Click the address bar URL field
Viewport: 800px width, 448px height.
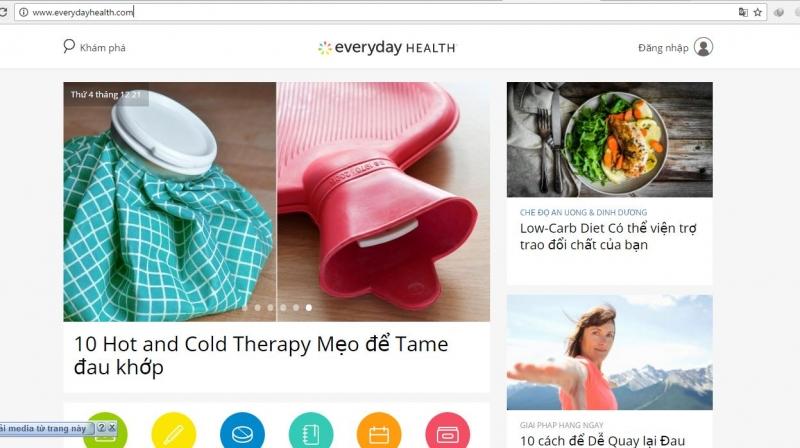tap(378, 12)
